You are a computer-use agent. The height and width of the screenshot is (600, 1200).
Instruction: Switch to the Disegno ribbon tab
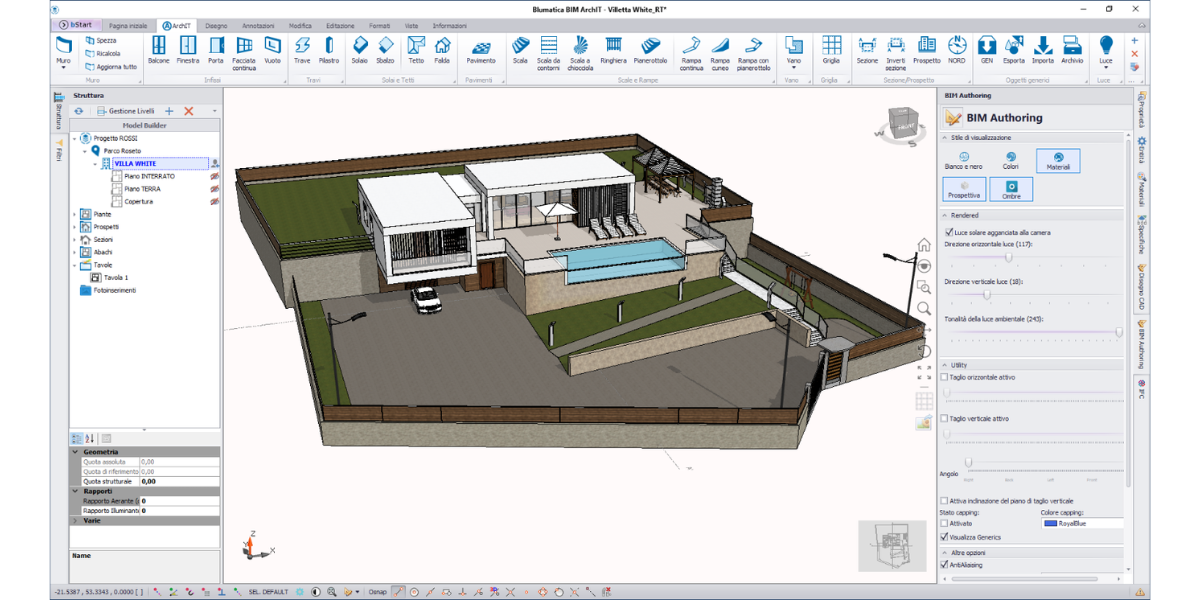point(215,25)
